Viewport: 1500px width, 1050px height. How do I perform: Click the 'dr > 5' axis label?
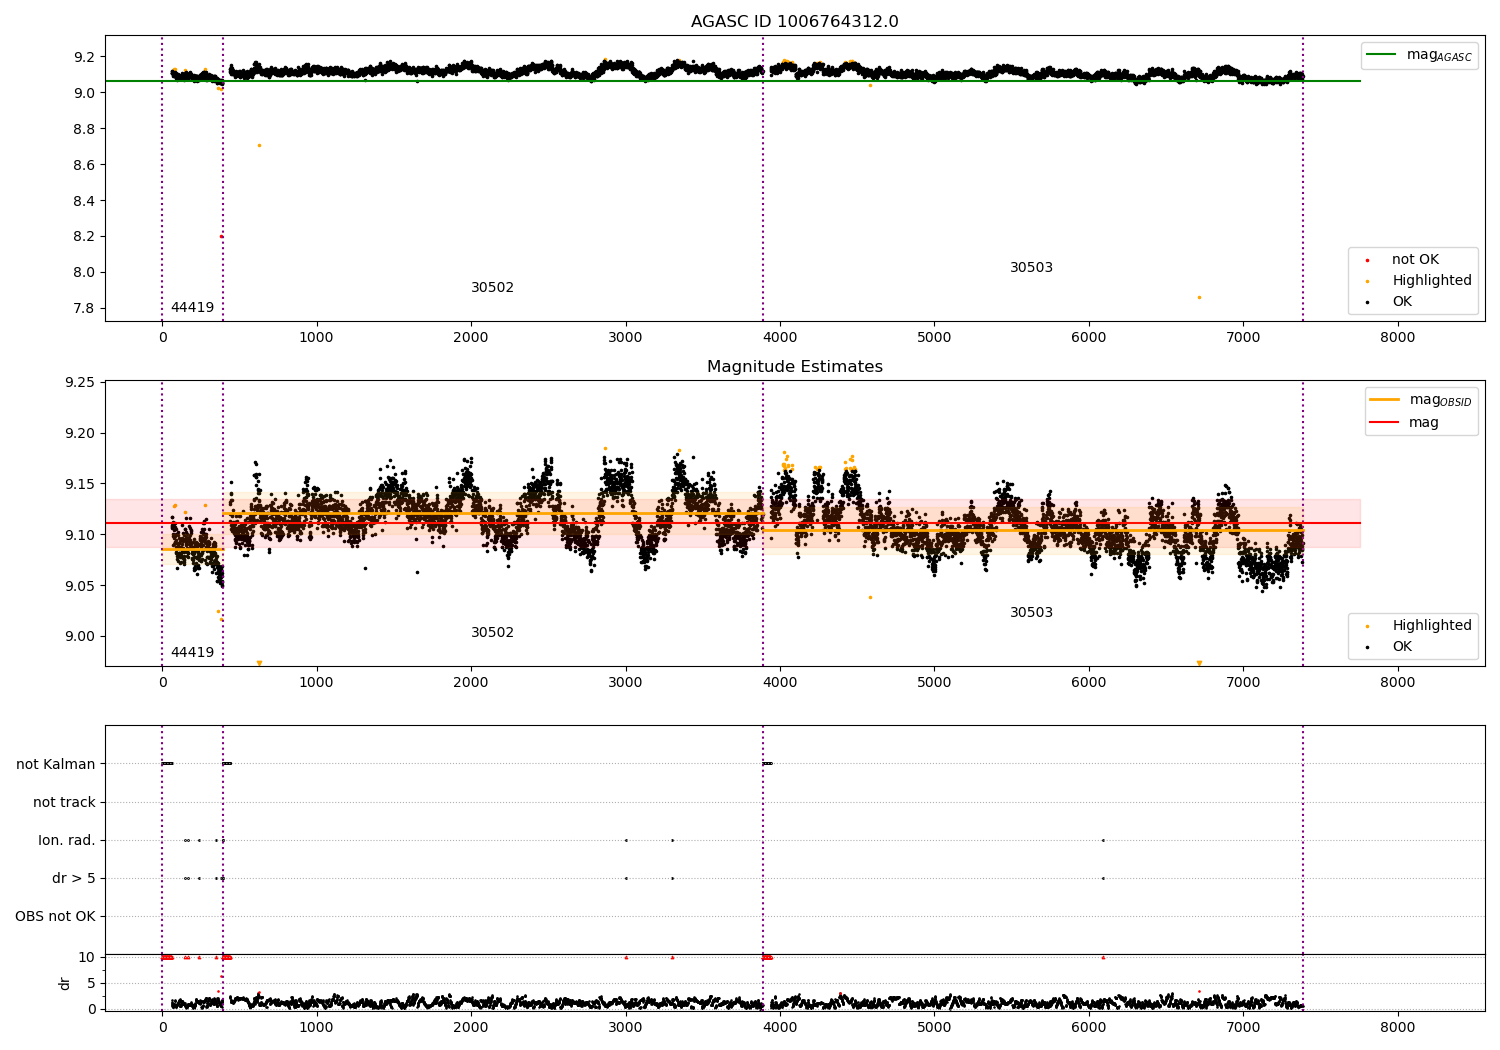click(74, 878)
